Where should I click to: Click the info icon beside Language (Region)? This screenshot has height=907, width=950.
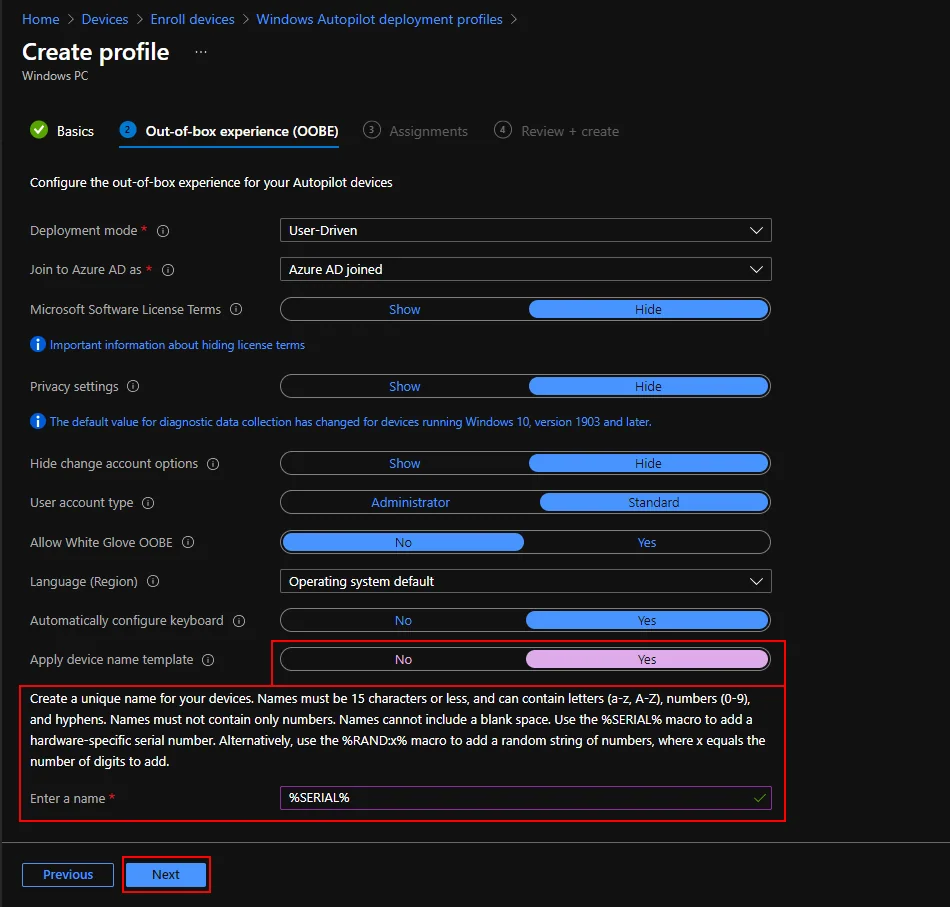[153, 582]
